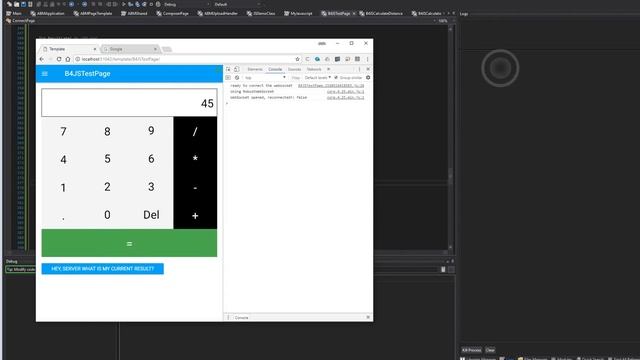Image resolution: width=640 pixels, height=360 pixels.
Task: Click calculator key 0
Action: point(107,215)
